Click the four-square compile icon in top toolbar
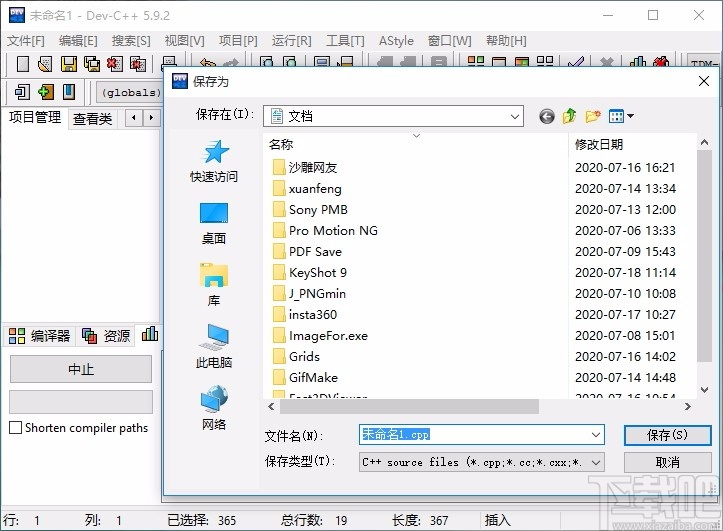Viewport: 723px width, 531px height. (x=476, y=62)
